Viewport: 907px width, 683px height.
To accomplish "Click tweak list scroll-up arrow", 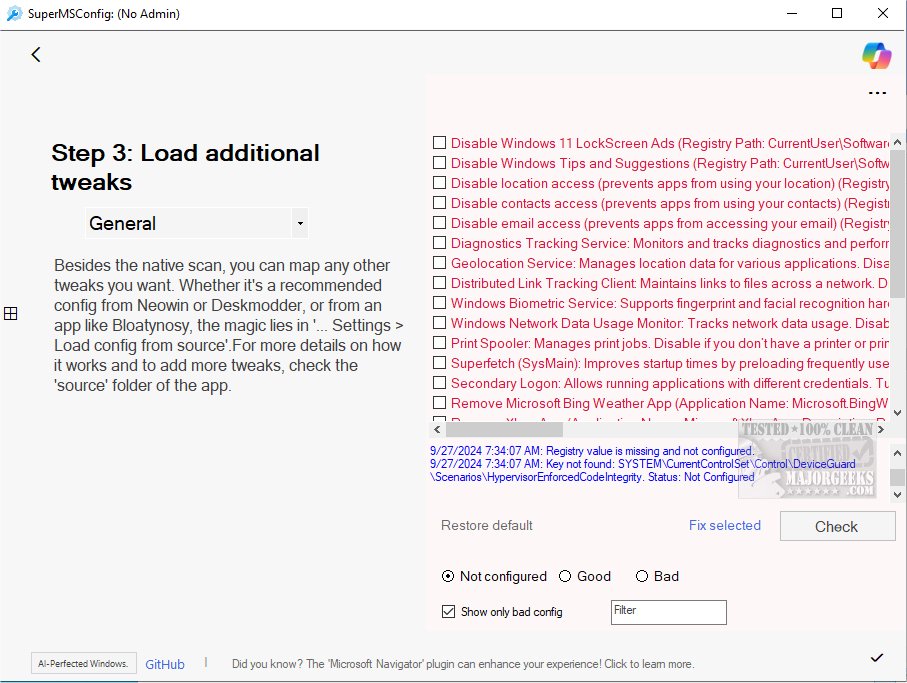I will pyautogui.click(x=897, y=142).
